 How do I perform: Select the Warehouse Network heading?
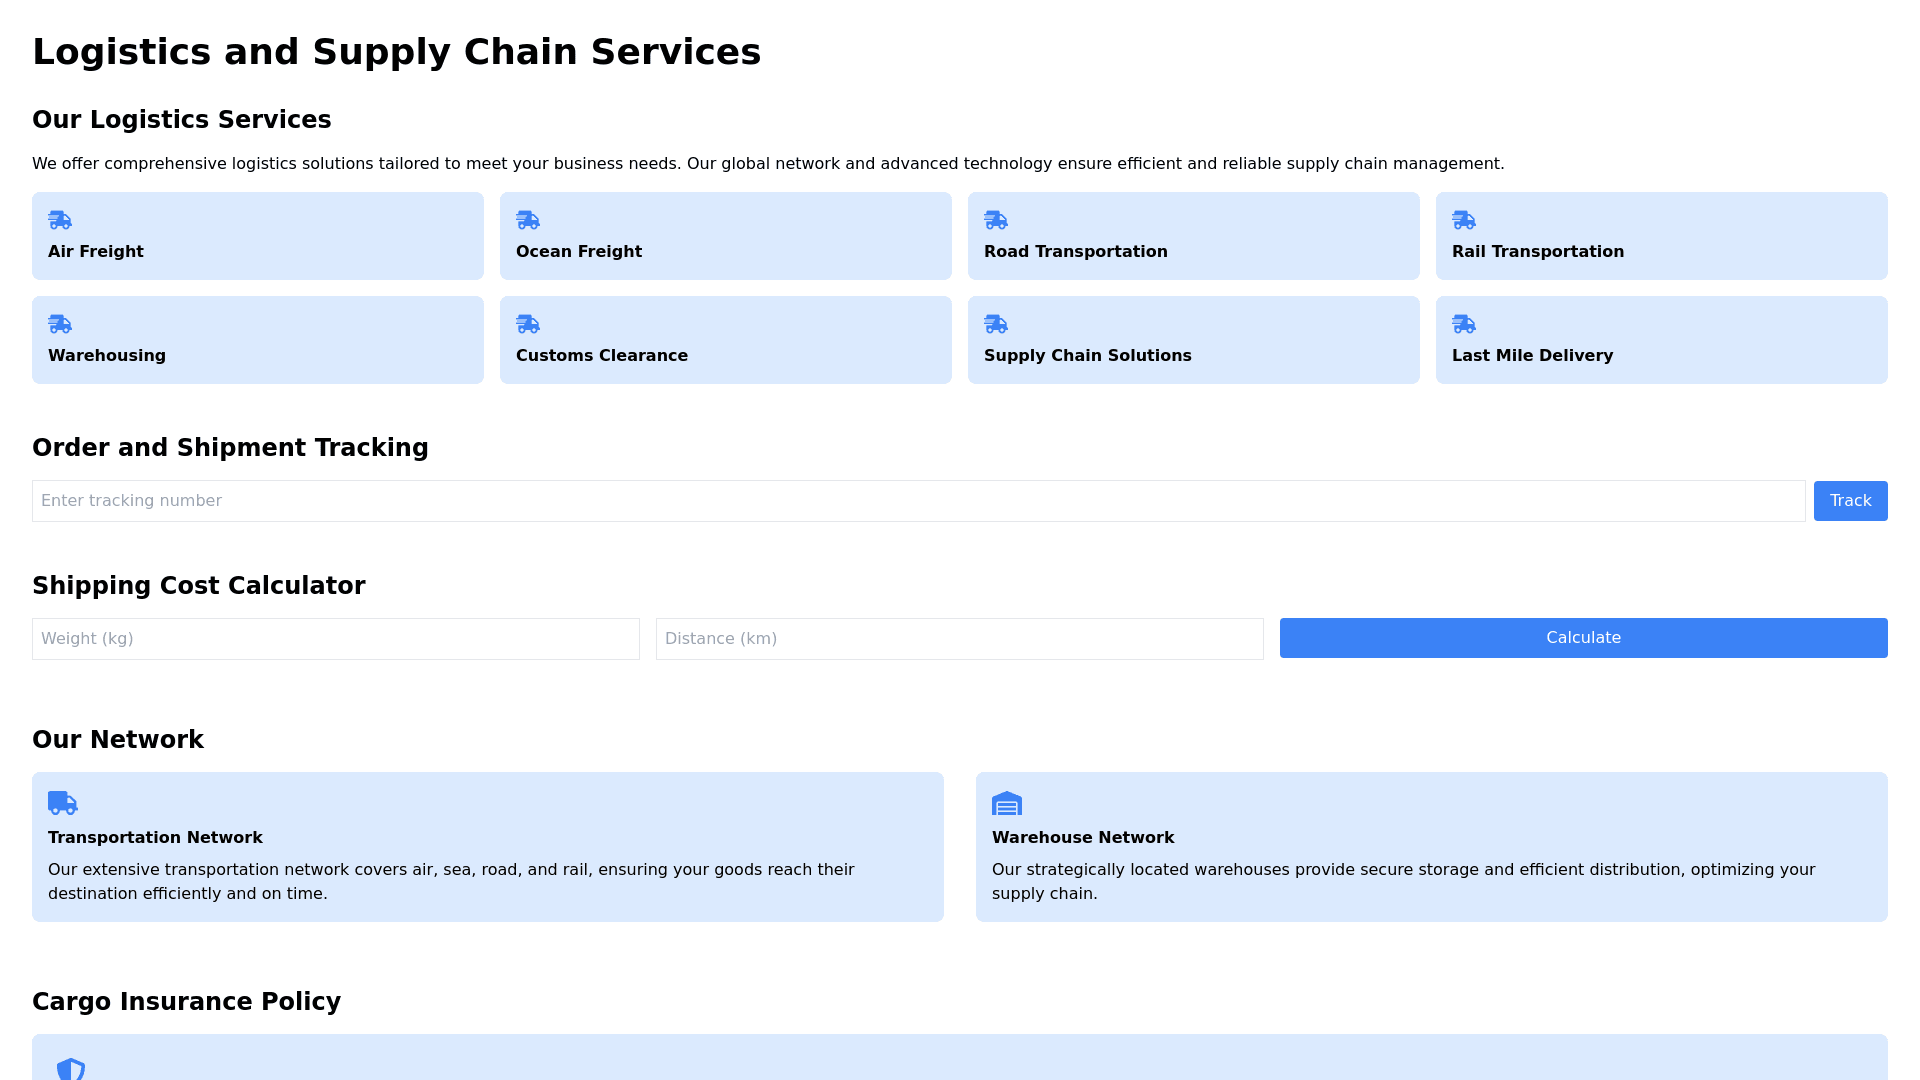coord(1083,838)
